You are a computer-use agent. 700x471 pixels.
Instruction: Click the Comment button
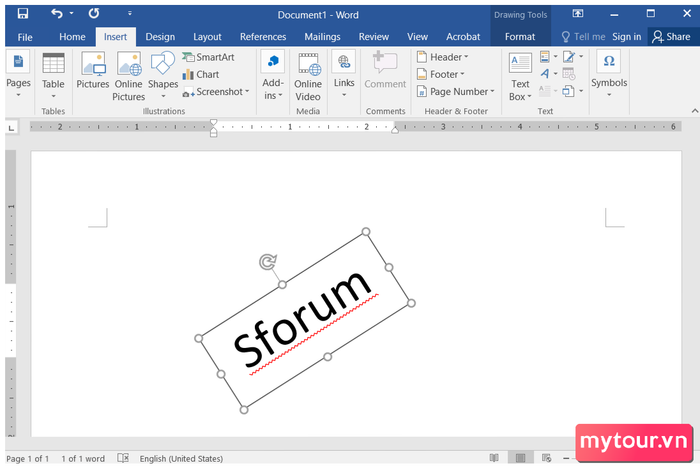(385, 71)
